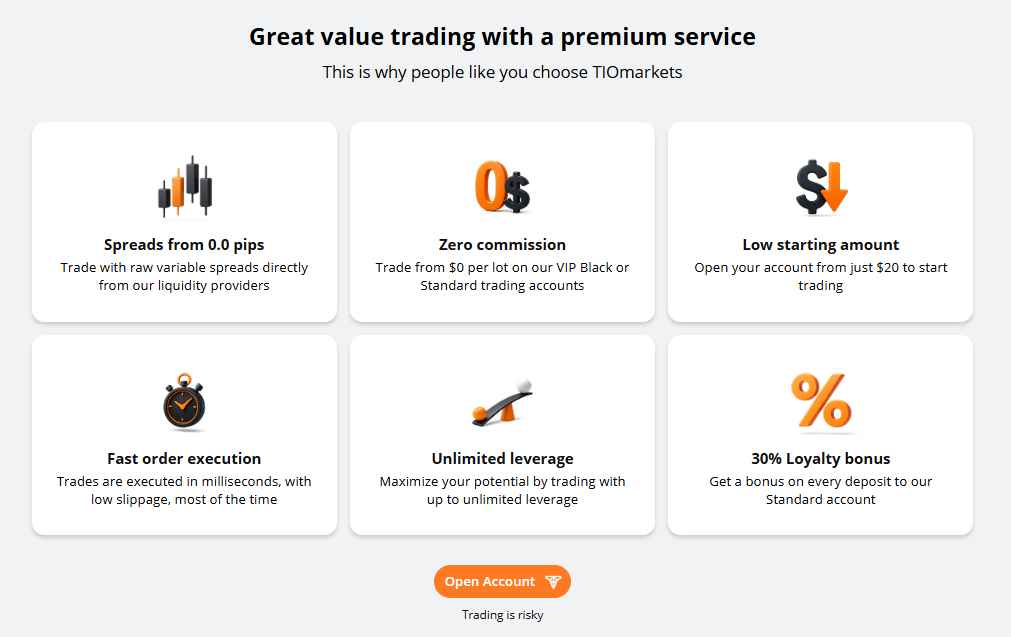The height and width of the screenshot is (637, 1011).
Task: Click the why people choose TIOmarkets subtitle
Action: 502,72
